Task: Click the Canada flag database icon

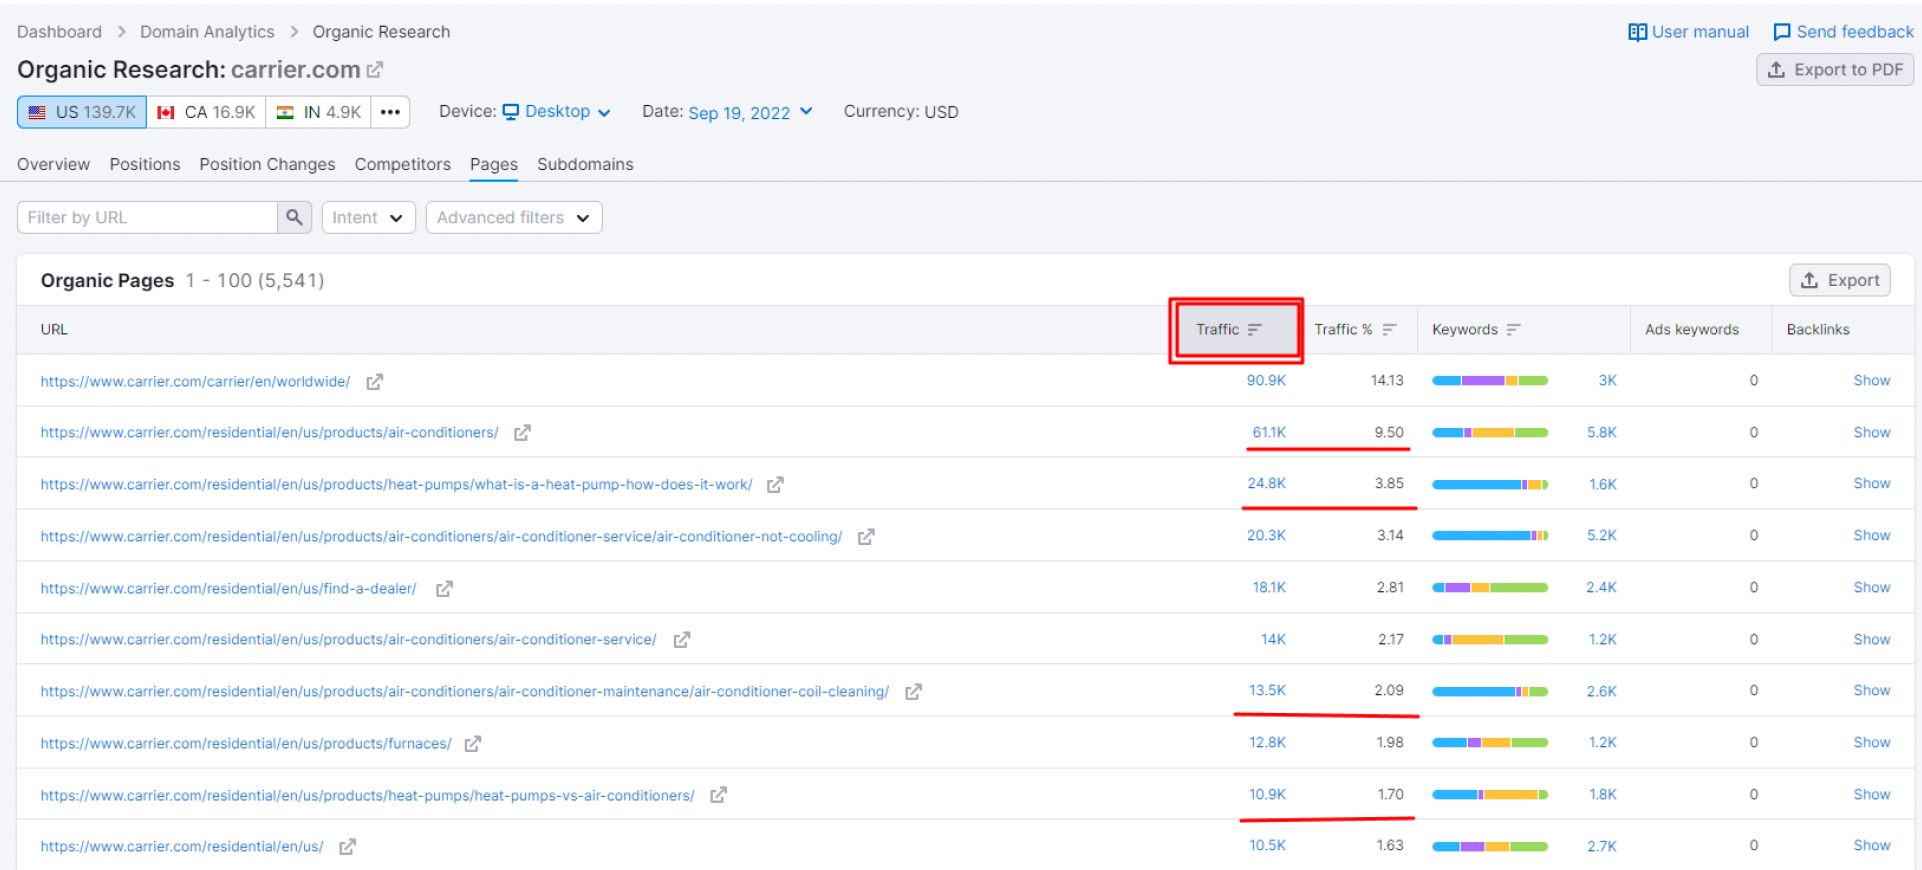Action: click(x=166, y=112)
